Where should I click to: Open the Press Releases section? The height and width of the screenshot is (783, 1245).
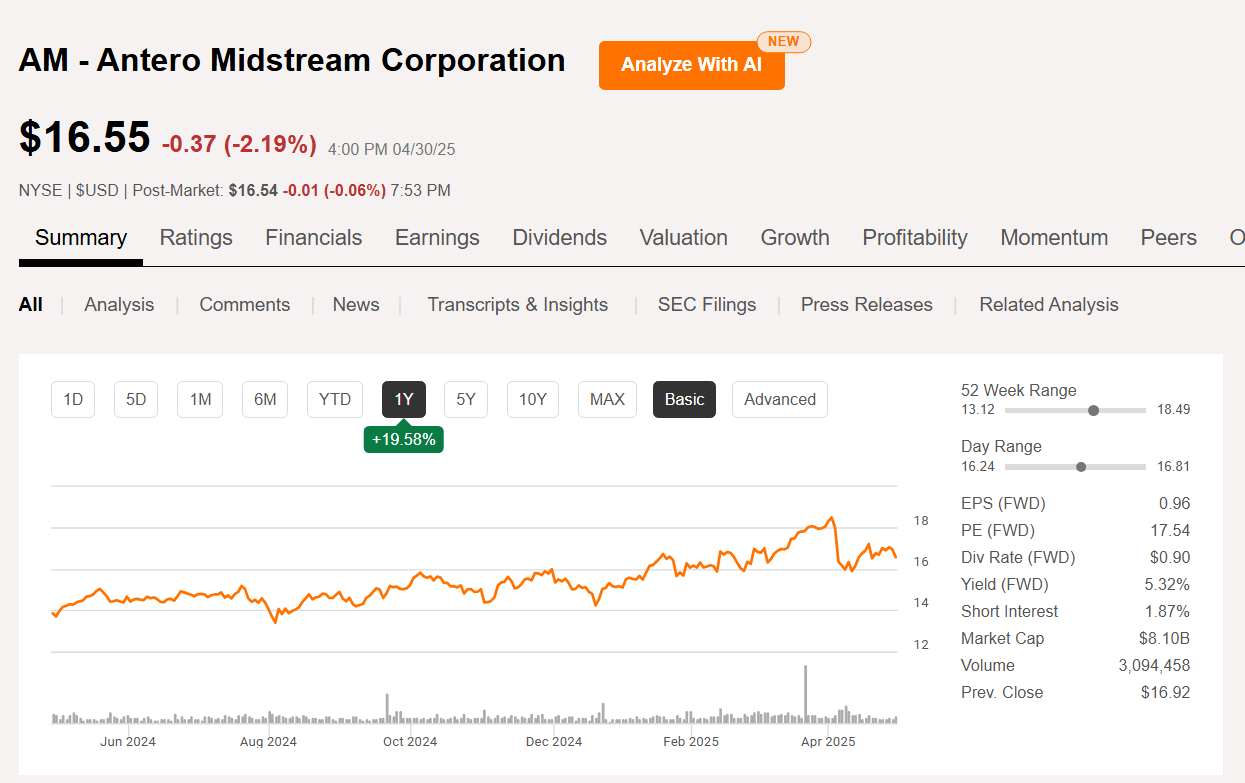pos(866,304)
